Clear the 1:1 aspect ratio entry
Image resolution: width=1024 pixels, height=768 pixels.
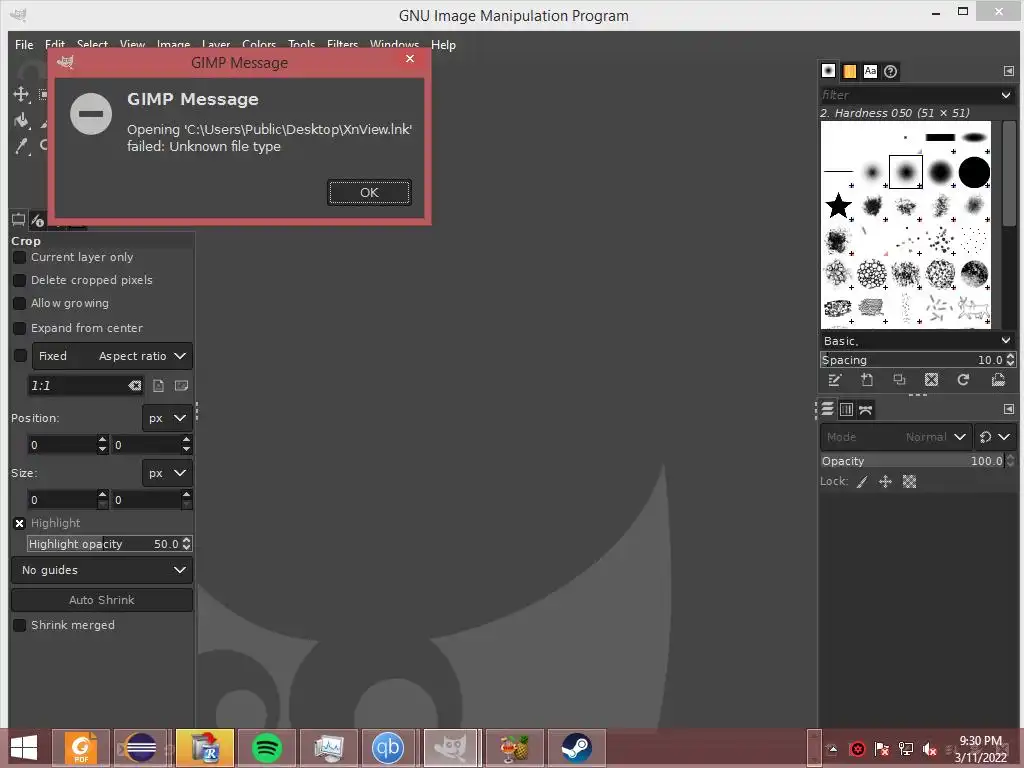[x=135, y=385]
